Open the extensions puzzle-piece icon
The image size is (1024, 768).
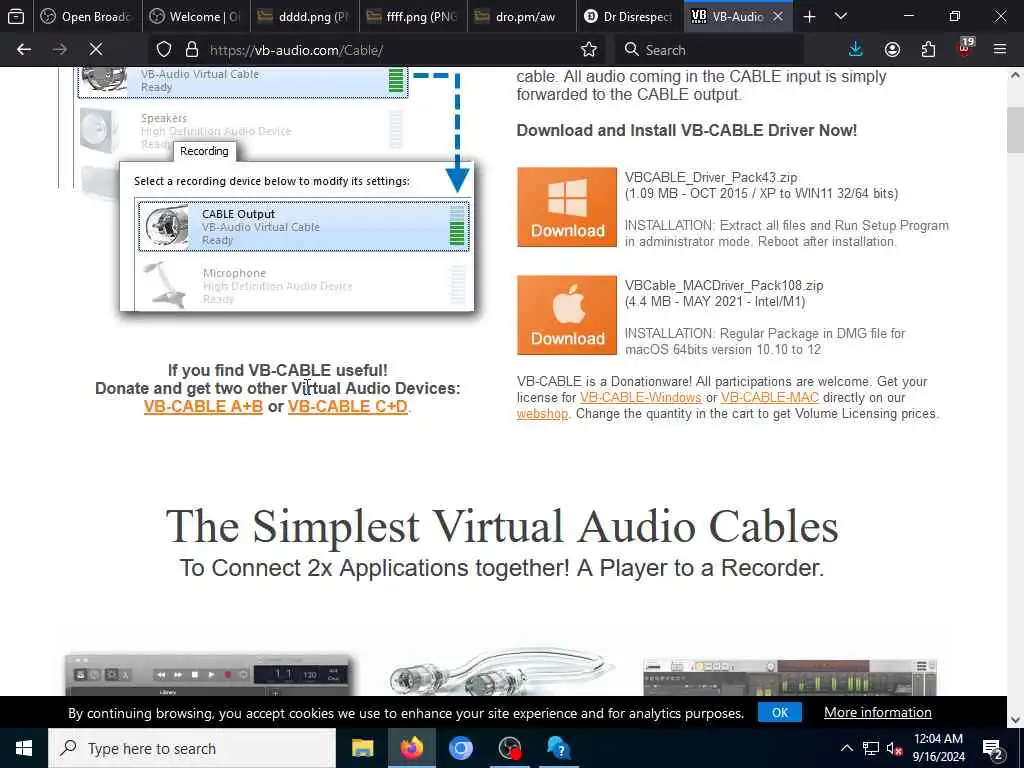tap(928, 50)
